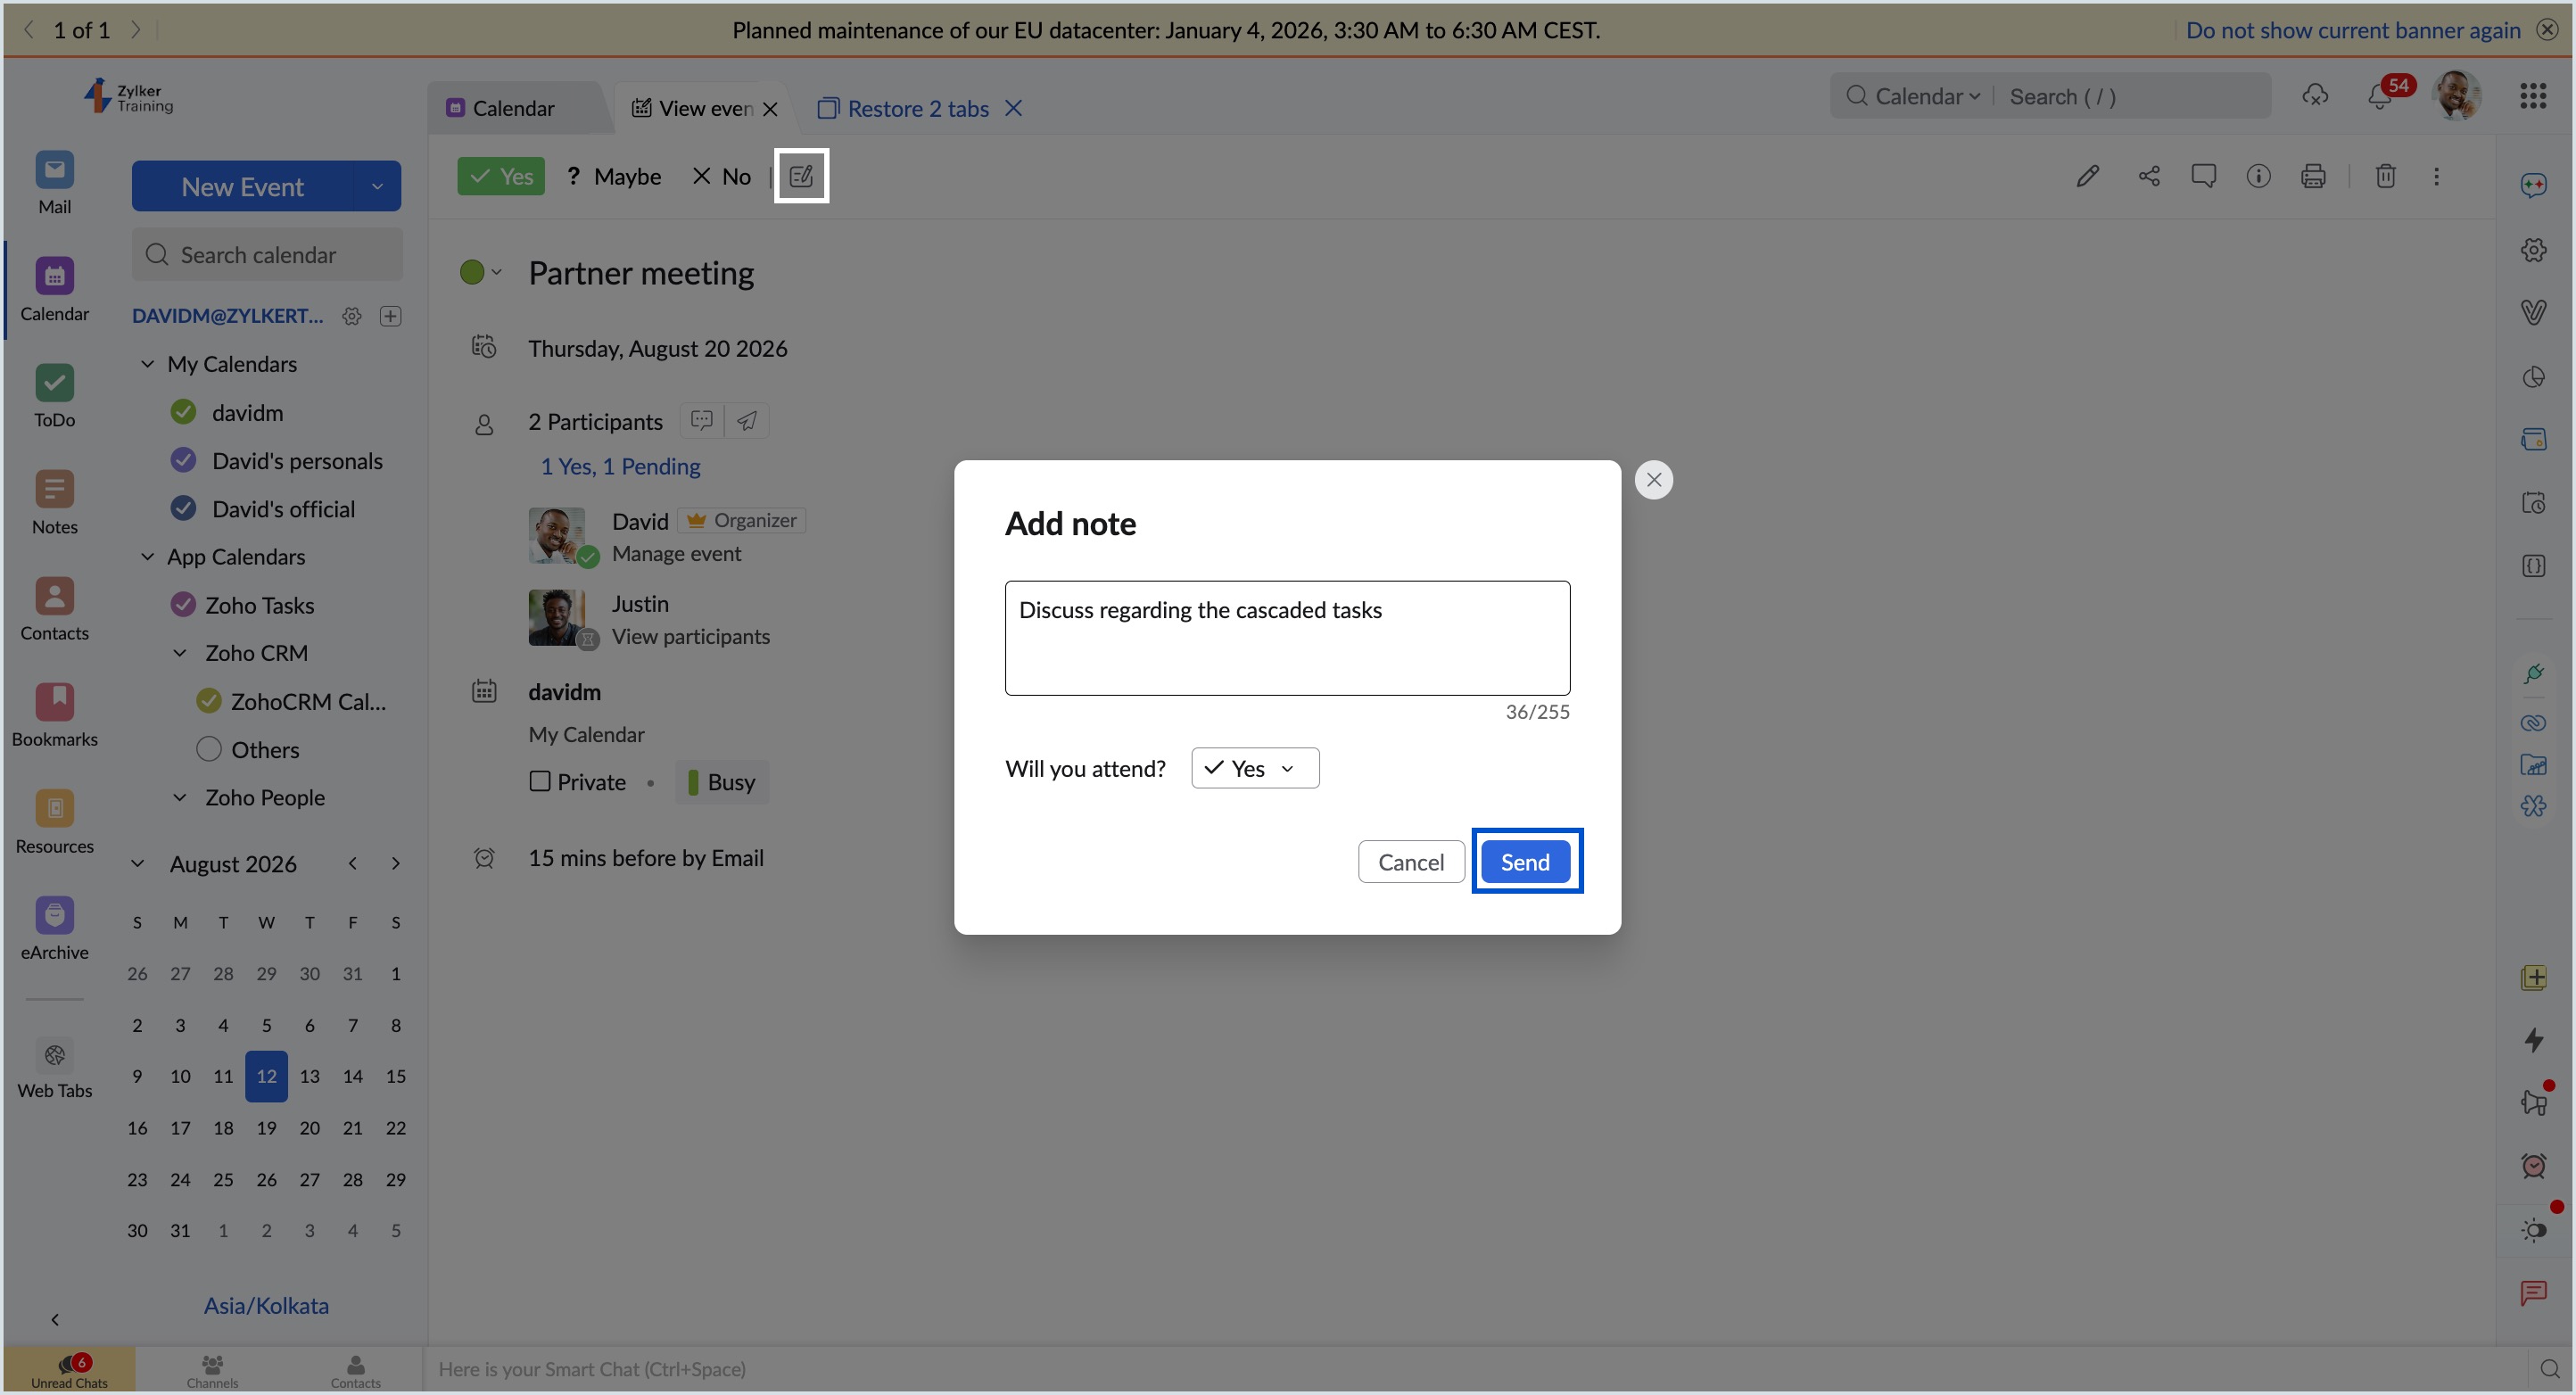The image size is (2576, 1395).
Task: Click the add note icon beside No
Action: [801, 176]
